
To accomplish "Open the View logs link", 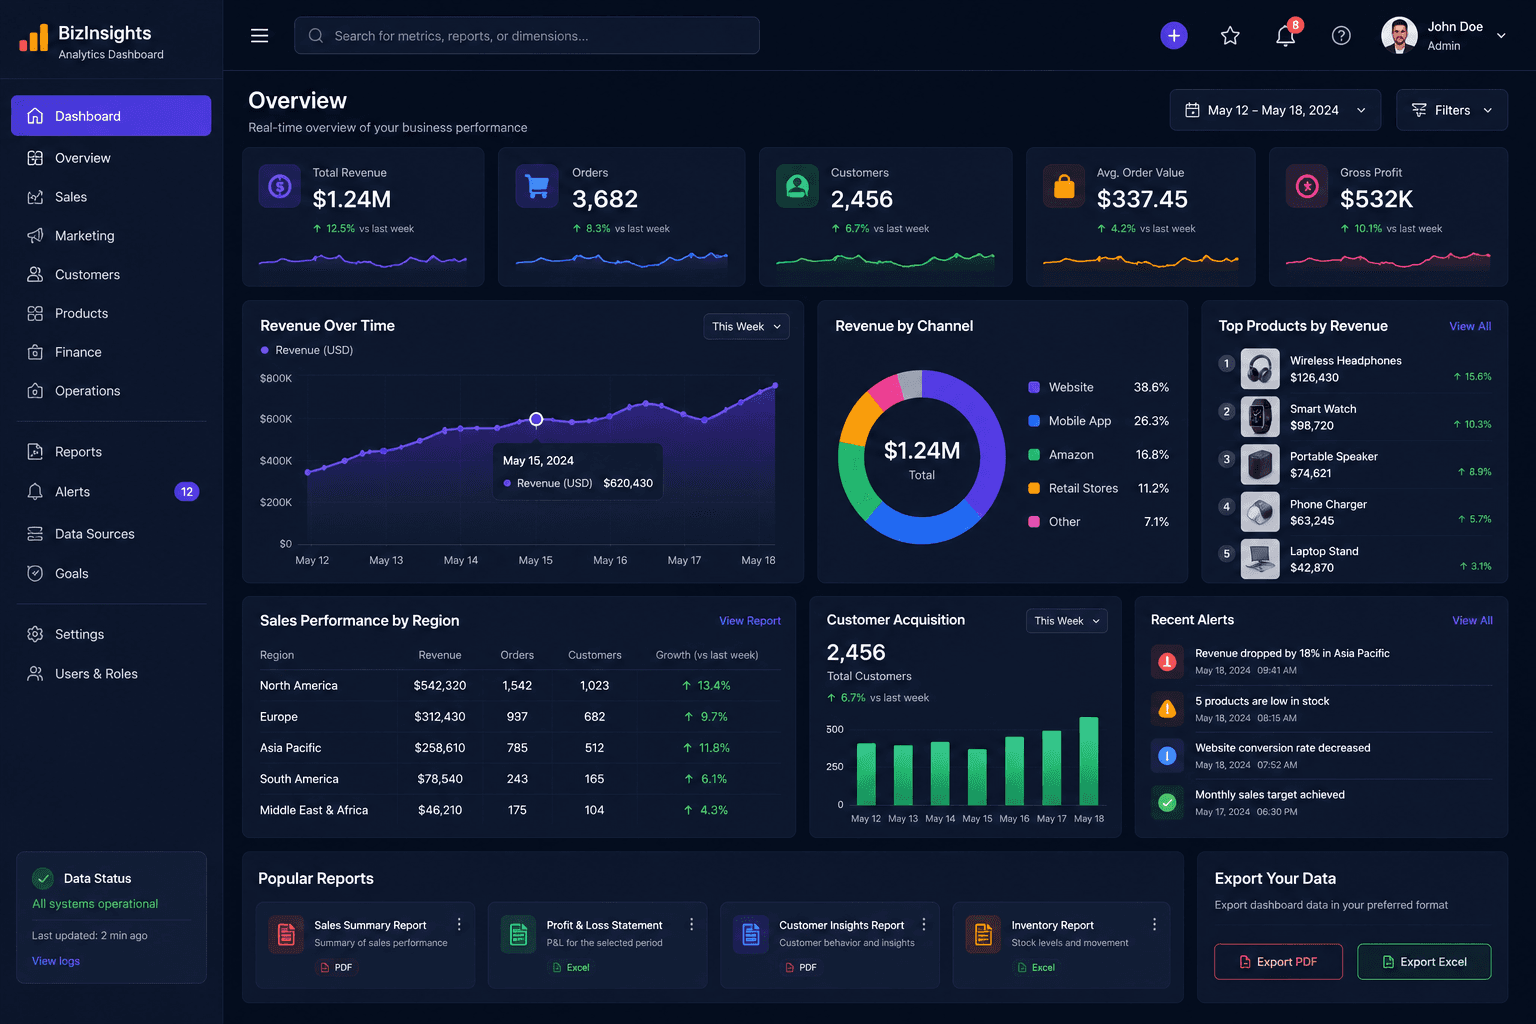I will point(56,961).
